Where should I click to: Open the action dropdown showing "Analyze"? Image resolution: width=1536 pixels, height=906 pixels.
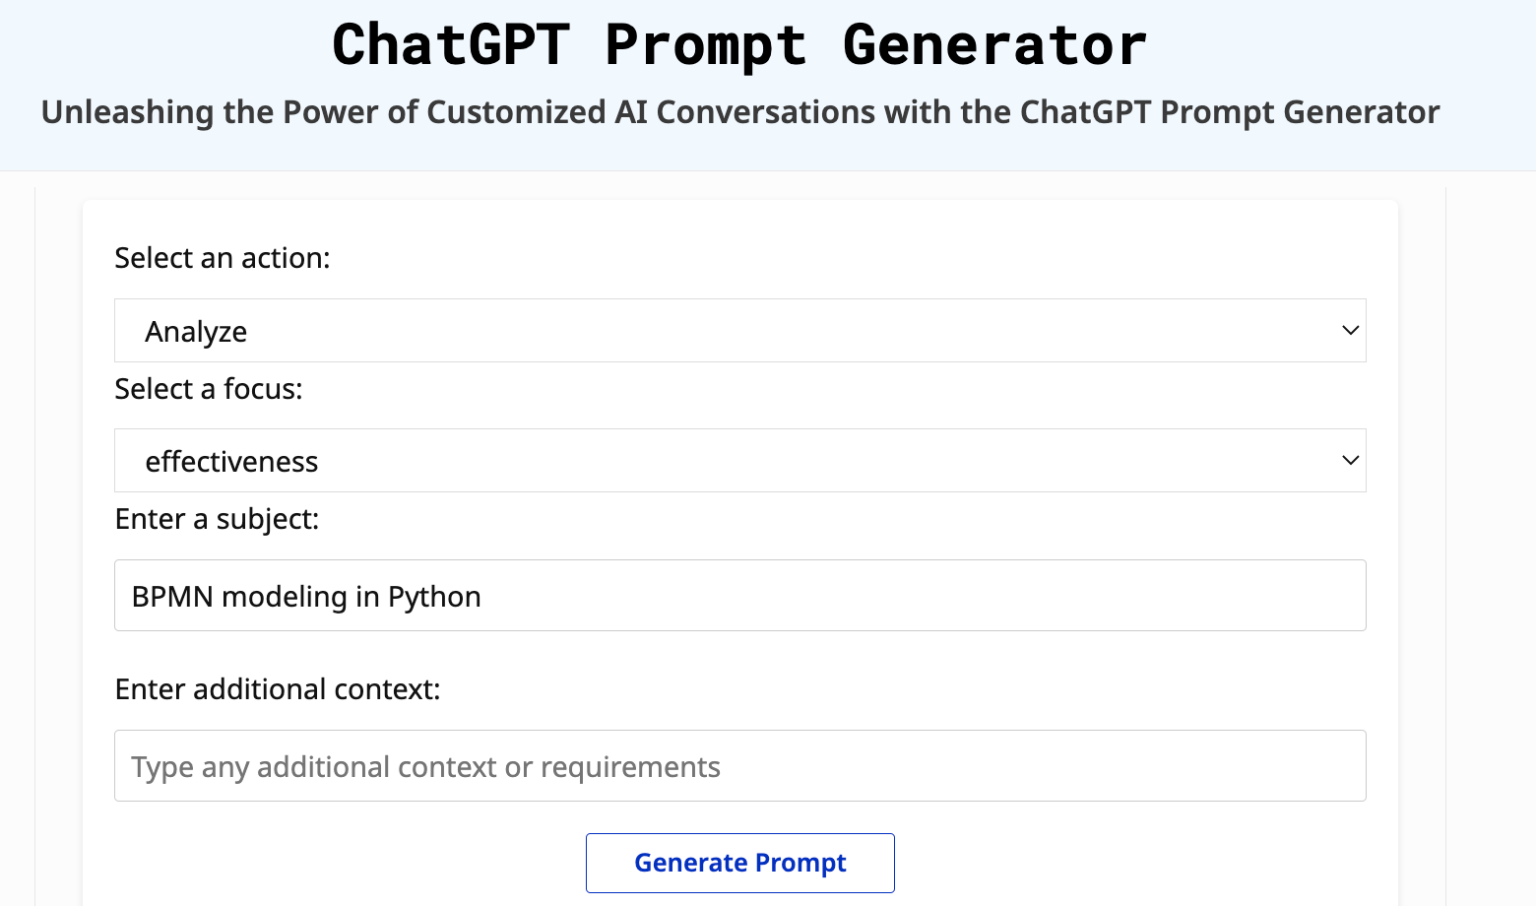740,330
